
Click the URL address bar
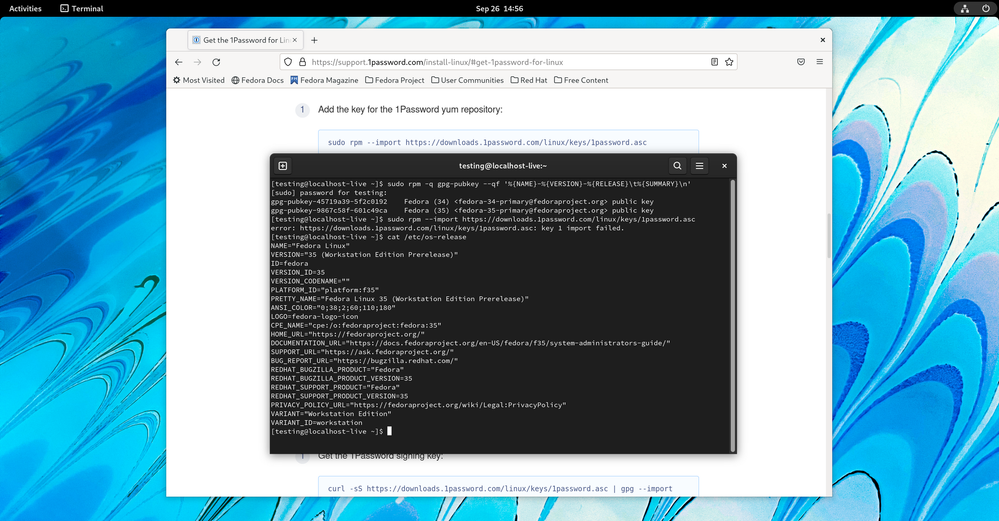[500, 62]
